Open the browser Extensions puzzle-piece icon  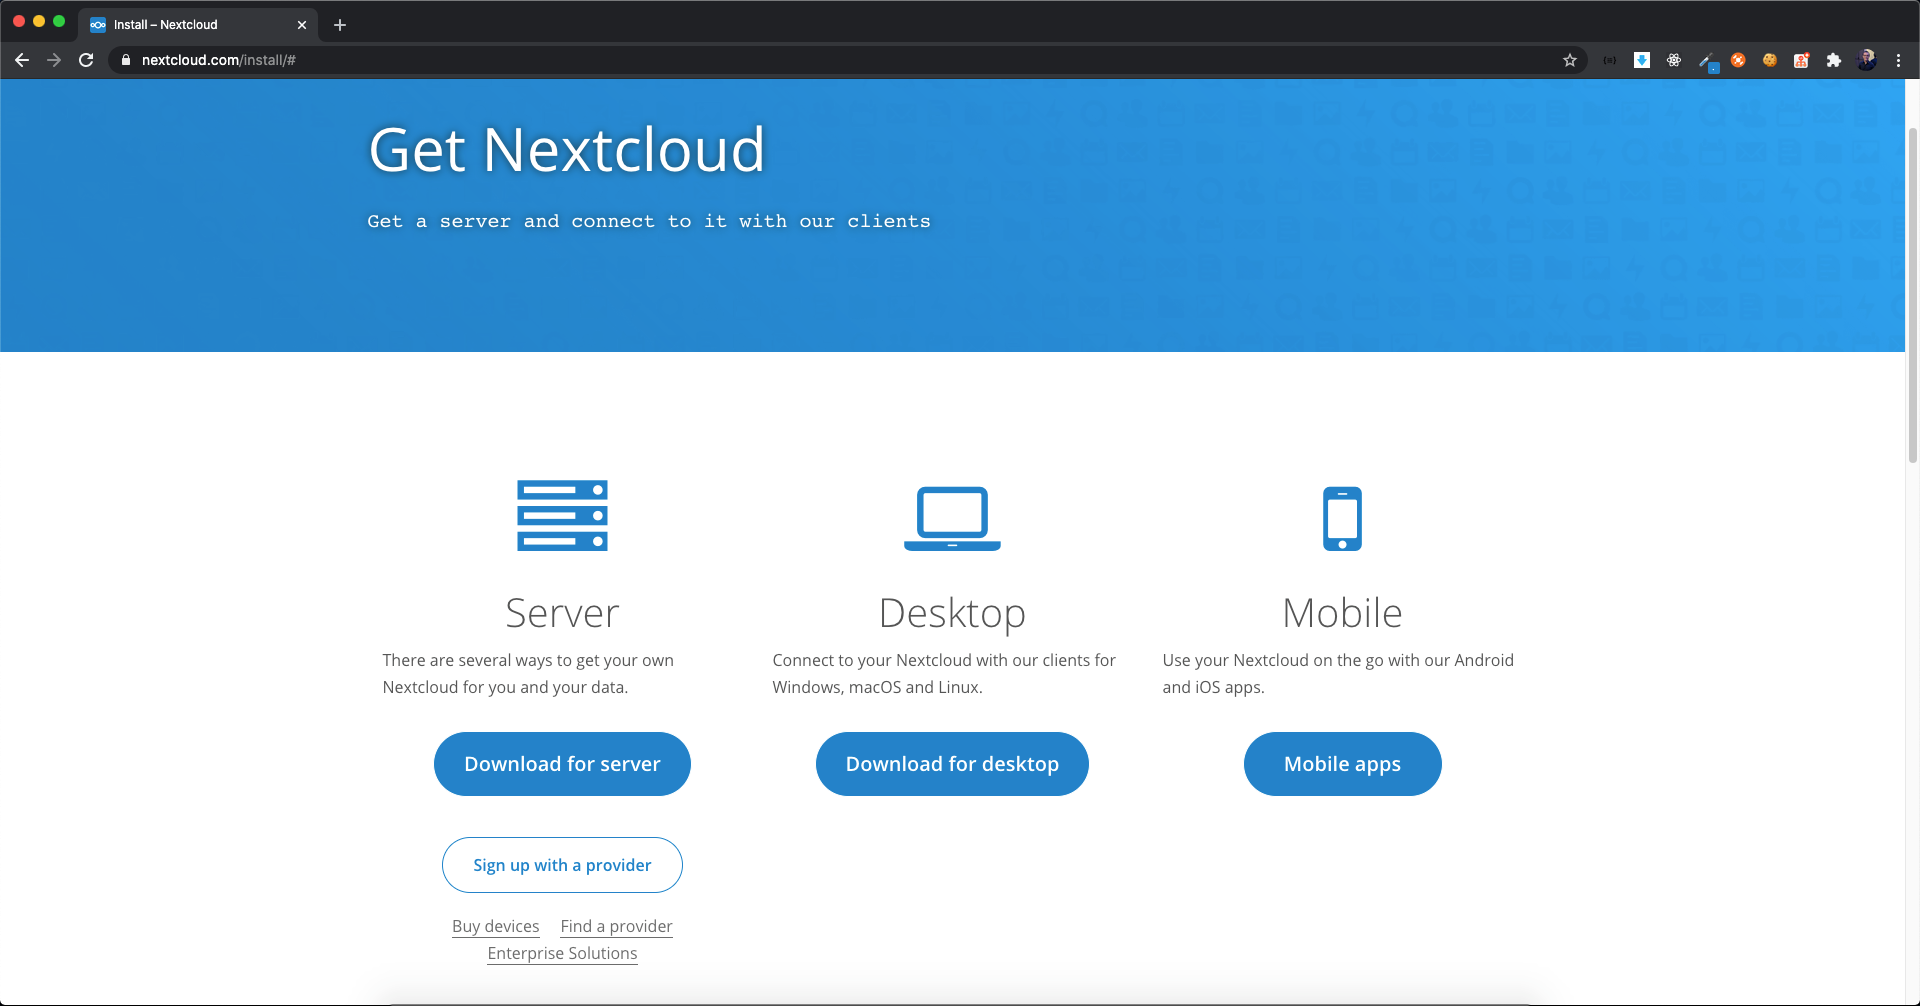click(1835, 60)
